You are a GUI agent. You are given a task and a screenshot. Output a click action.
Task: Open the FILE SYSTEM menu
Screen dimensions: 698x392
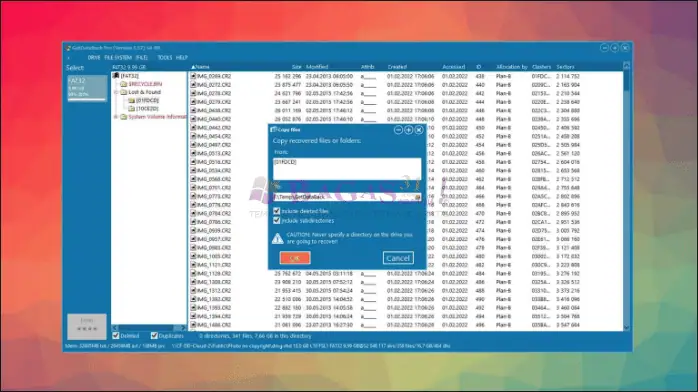[118, 58]
